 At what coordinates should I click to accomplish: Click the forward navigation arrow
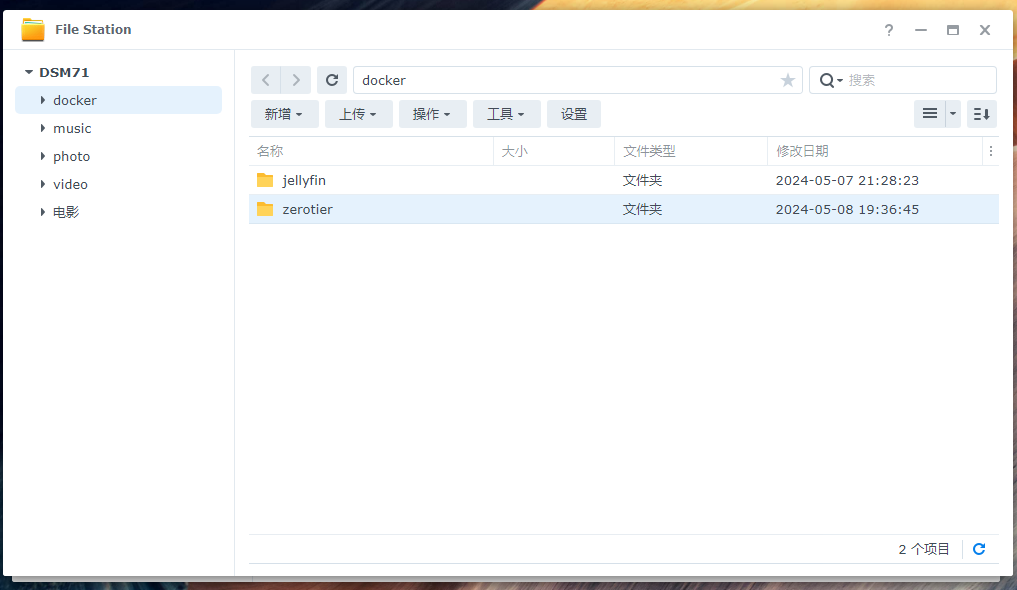pyautogui.click(x=296, y=80)
